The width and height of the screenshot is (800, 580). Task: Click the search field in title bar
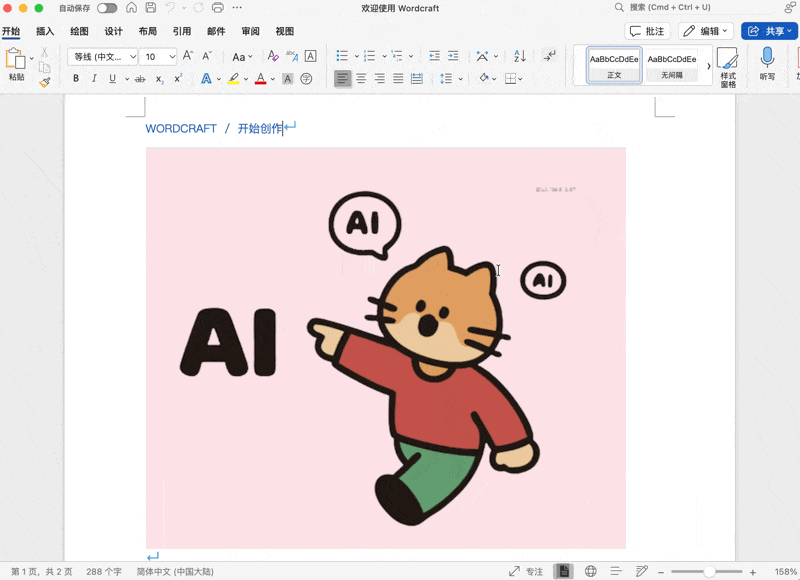point(695,8)
